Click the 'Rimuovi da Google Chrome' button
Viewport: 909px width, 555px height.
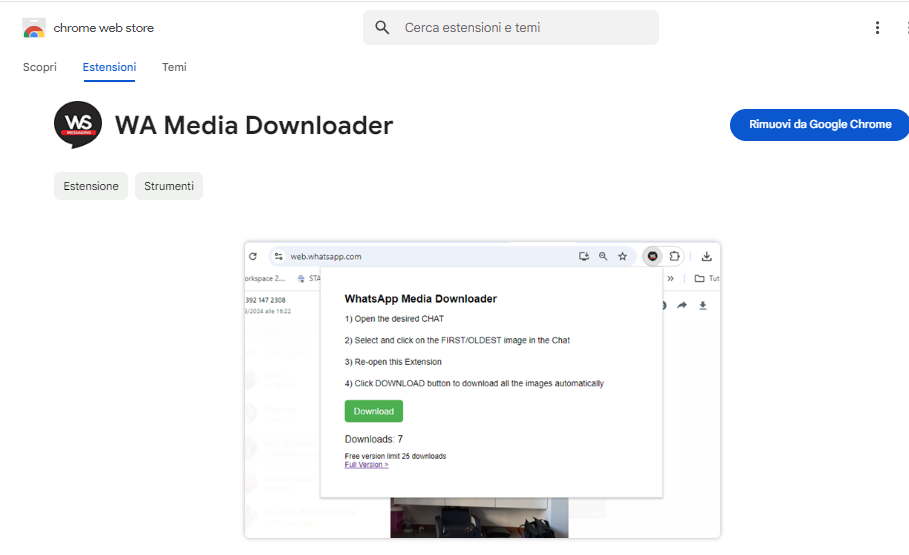(820, 124)
